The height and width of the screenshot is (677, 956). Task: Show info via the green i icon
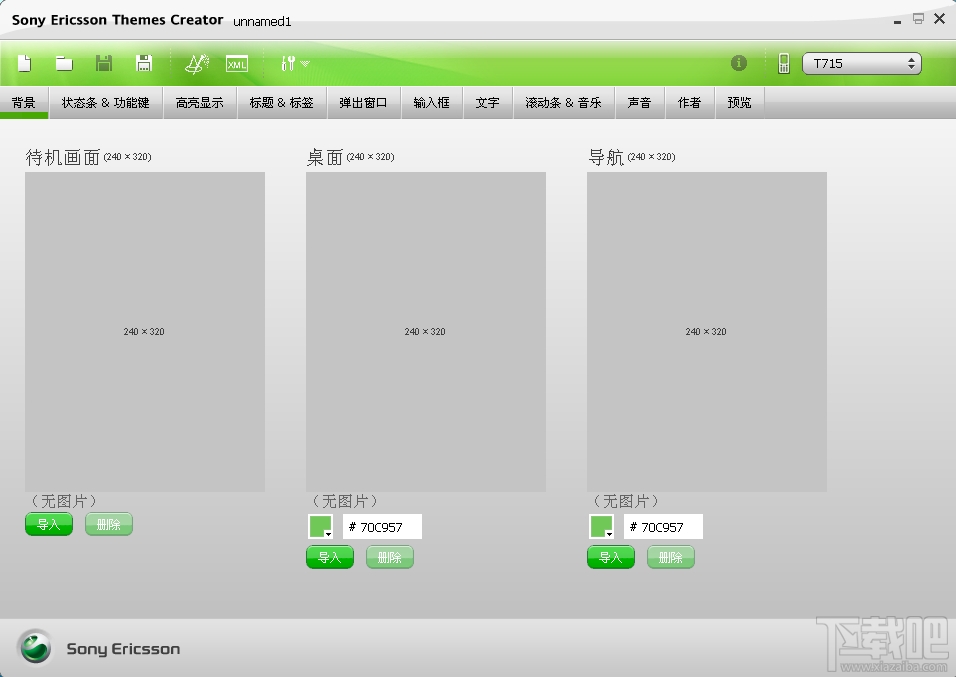click(x=738, y=63)
